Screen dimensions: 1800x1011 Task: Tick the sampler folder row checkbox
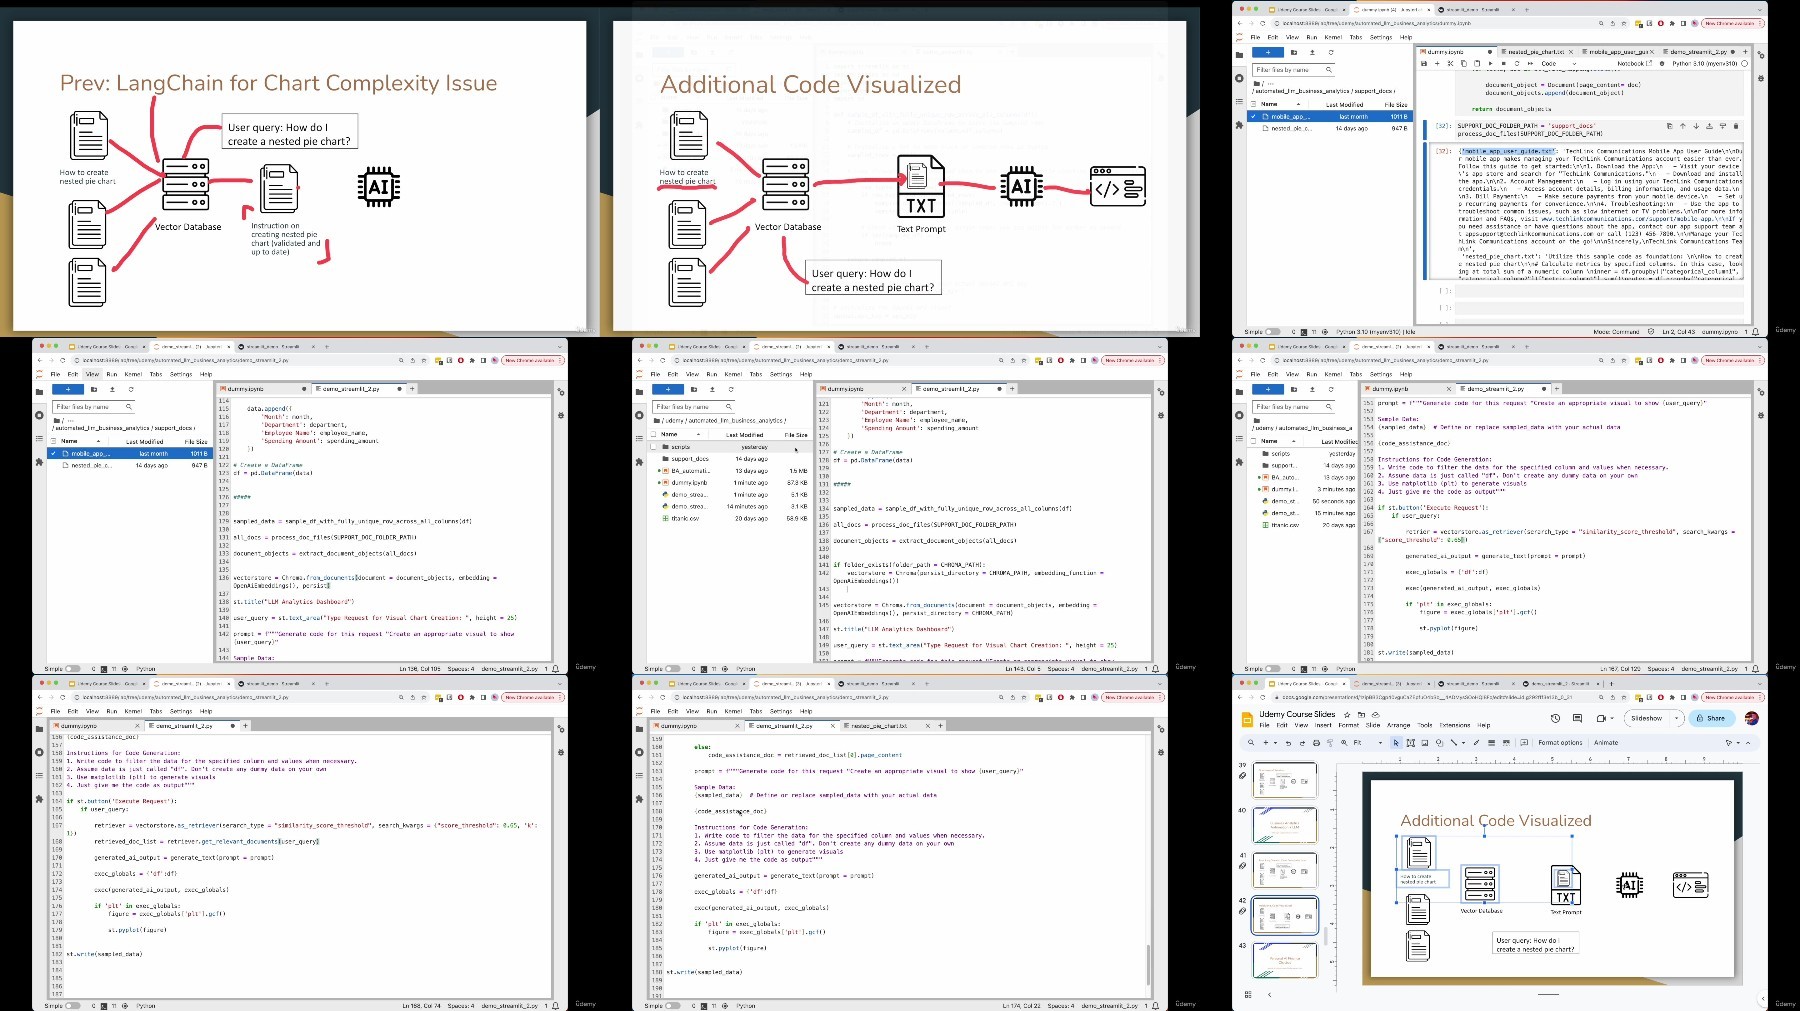653,447
